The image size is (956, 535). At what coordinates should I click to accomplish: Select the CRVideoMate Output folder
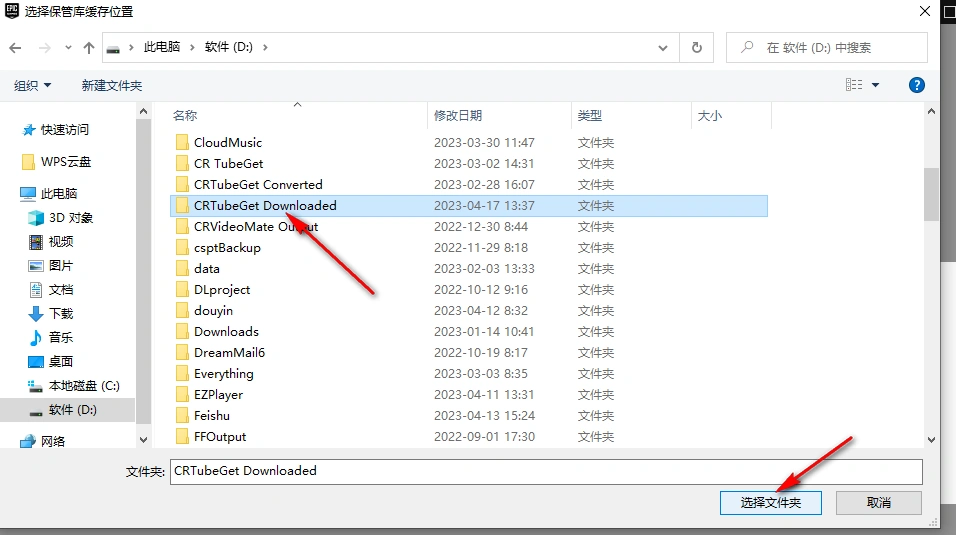tap(255, 227)
